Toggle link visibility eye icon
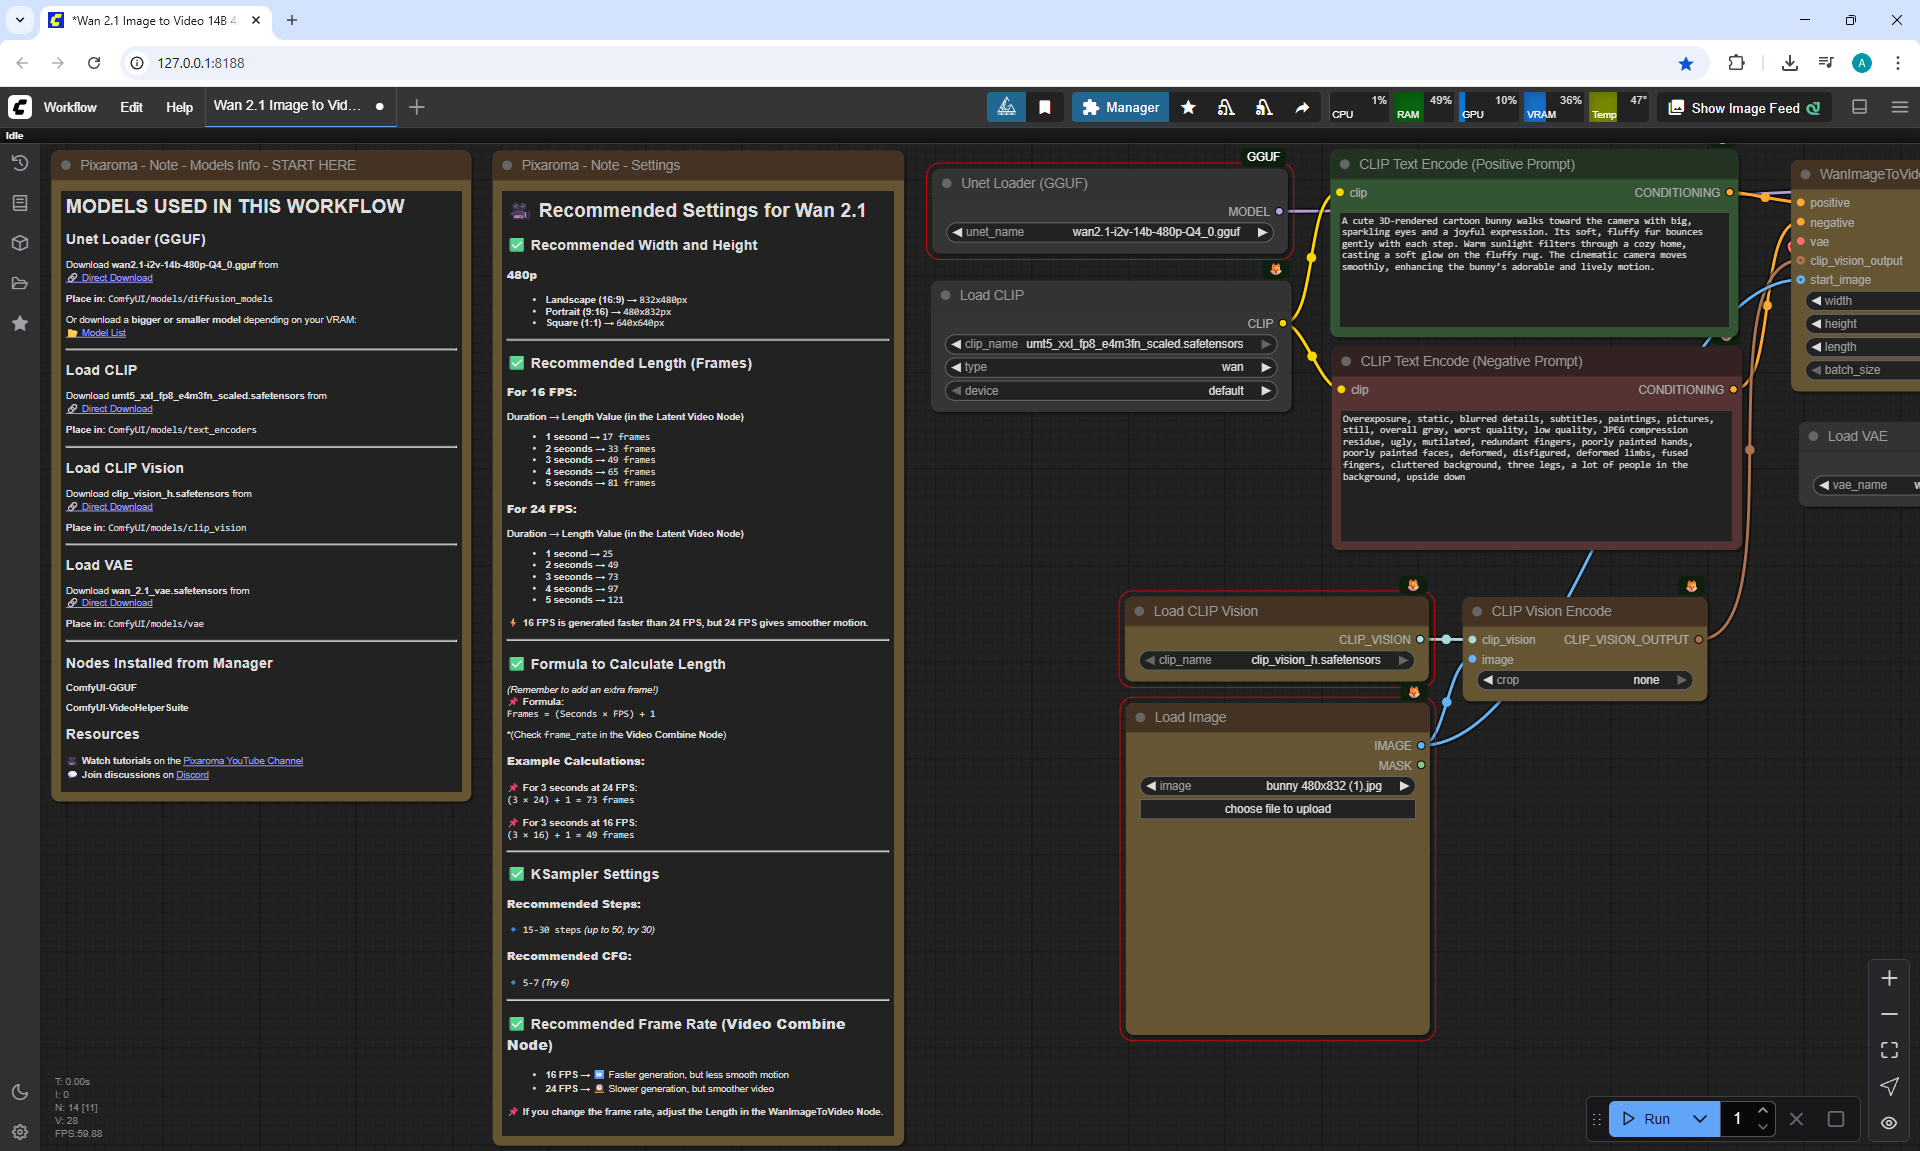1920x1151 pixels. (x=1889, y=1122)
